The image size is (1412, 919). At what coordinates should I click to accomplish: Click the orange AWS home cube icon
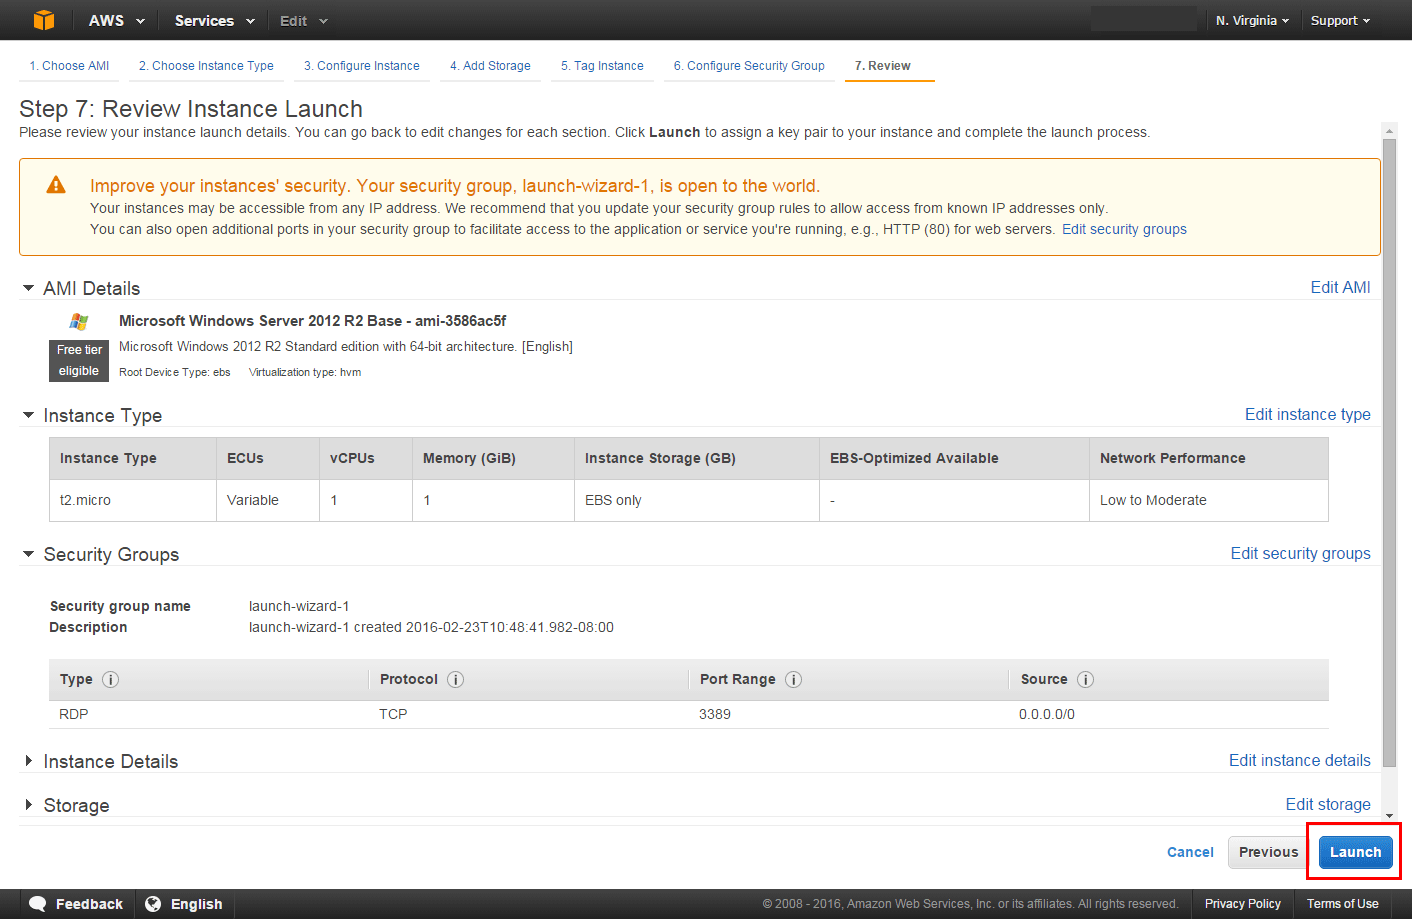[42, 20]
